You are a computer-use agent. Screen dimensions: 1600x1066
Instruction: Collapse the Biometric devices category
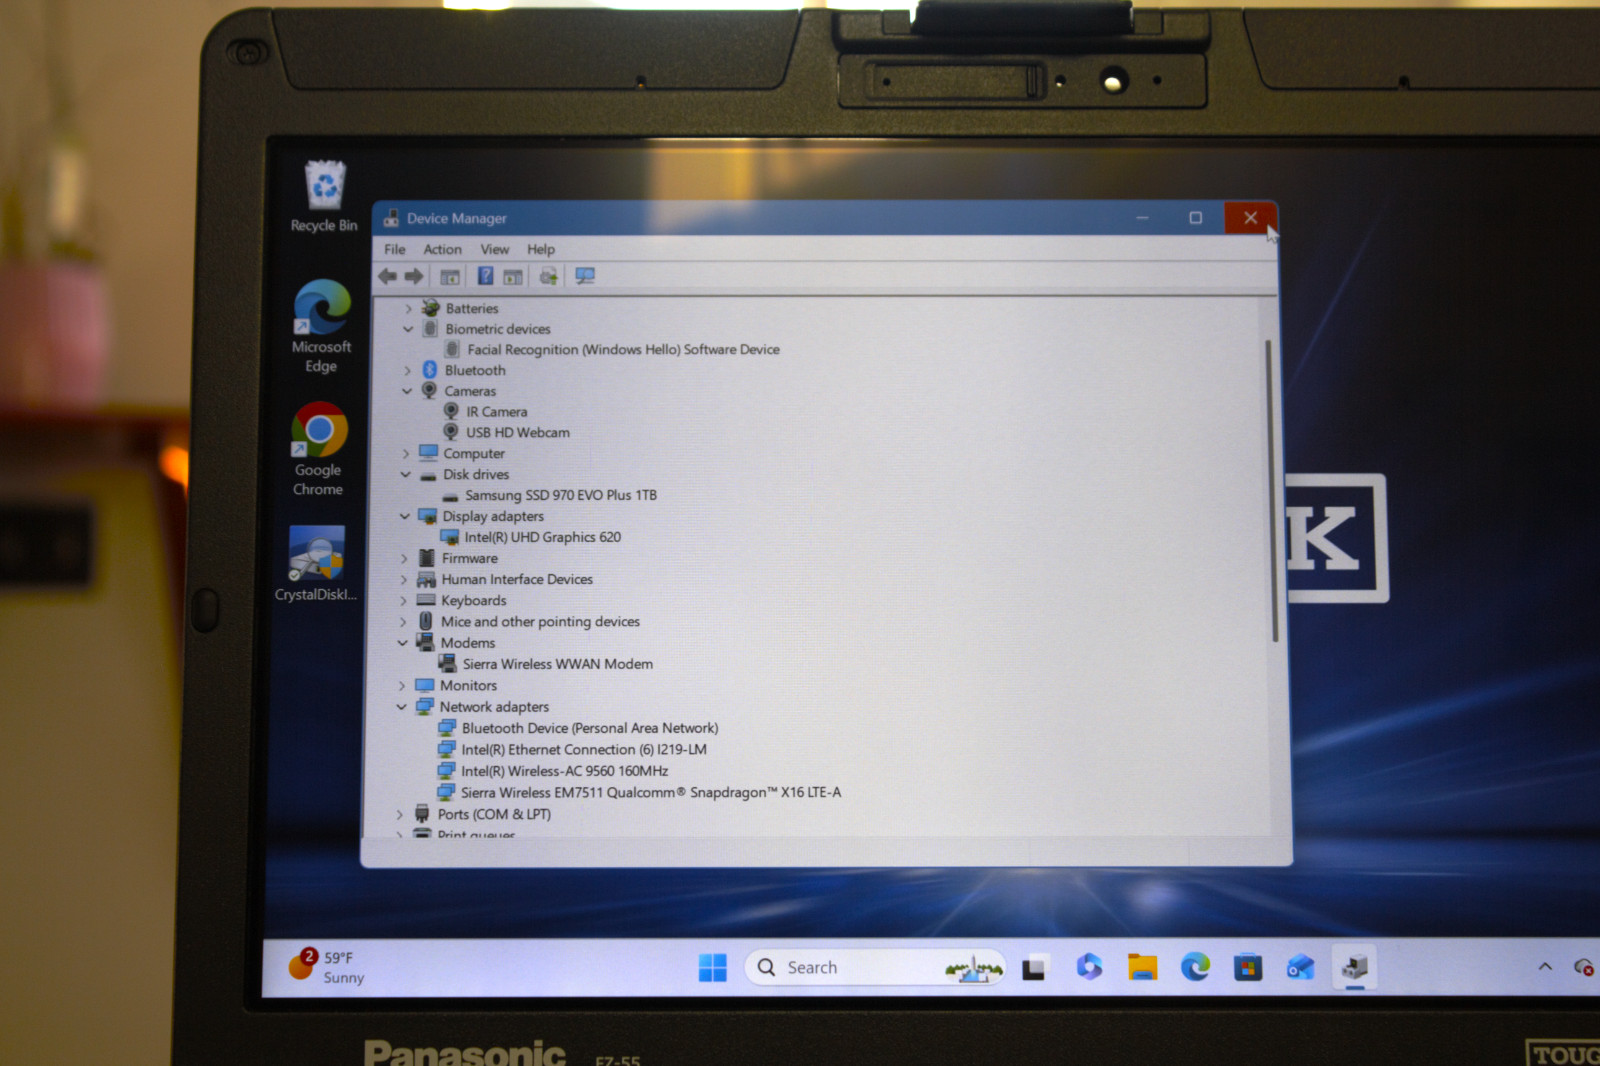(408, 329)
